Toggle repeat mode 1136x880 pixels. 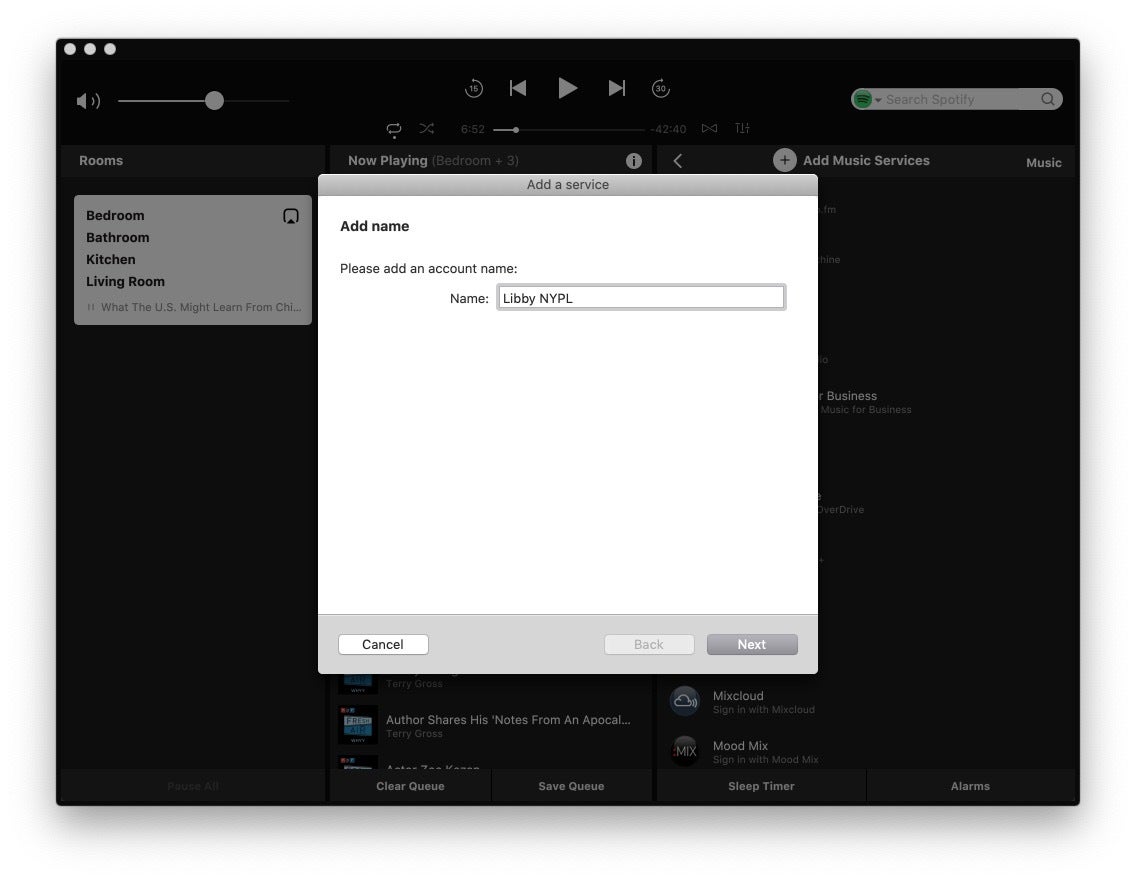(393, 129)
